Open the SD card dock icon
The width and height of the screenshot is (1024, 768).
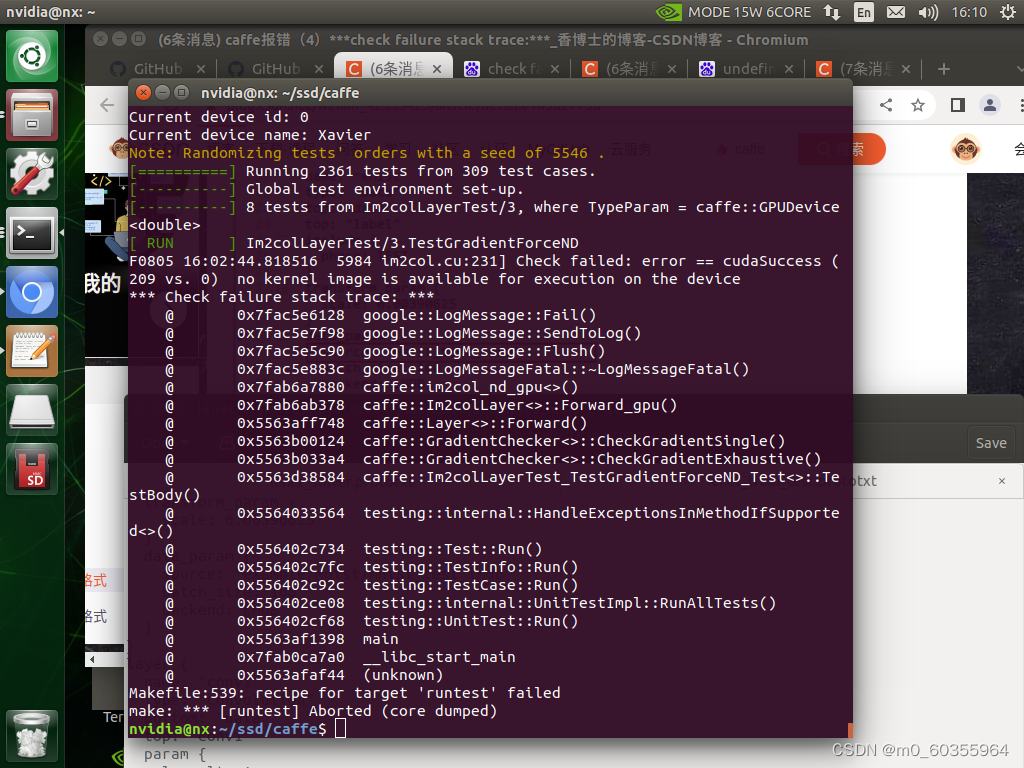click(32, 469)
